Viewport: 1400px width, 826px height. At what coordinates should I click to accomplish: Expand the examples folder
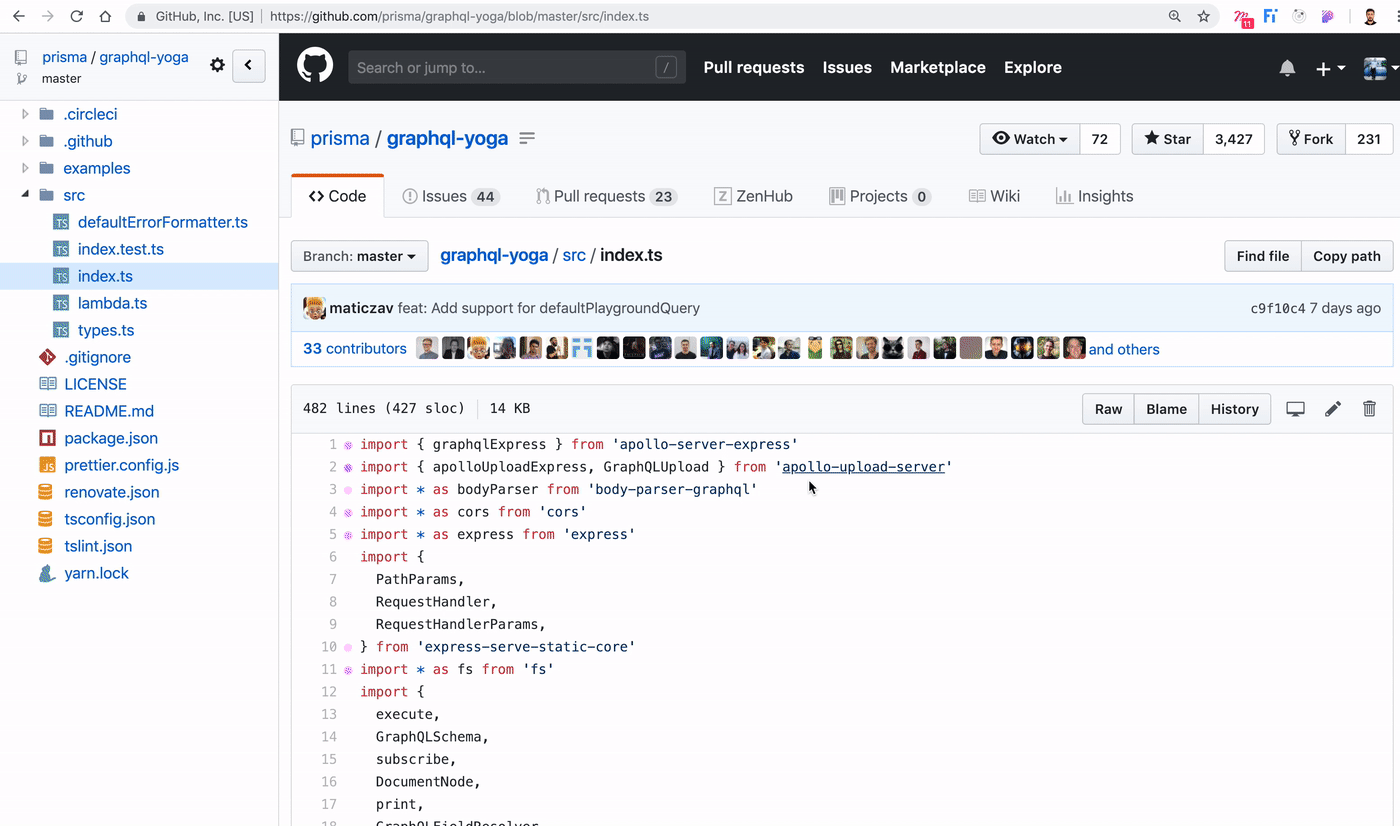tap(26, 168)
